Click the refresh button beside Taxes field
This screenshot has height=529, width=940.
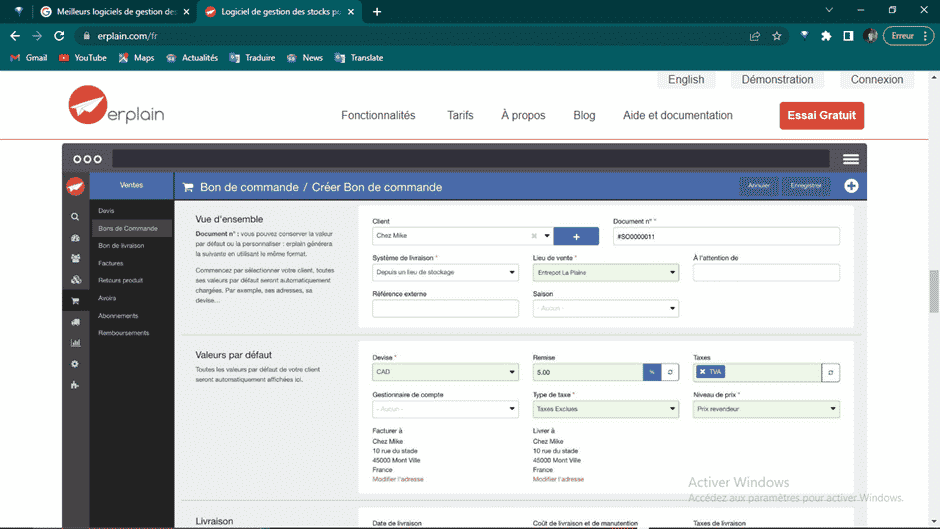831,372
